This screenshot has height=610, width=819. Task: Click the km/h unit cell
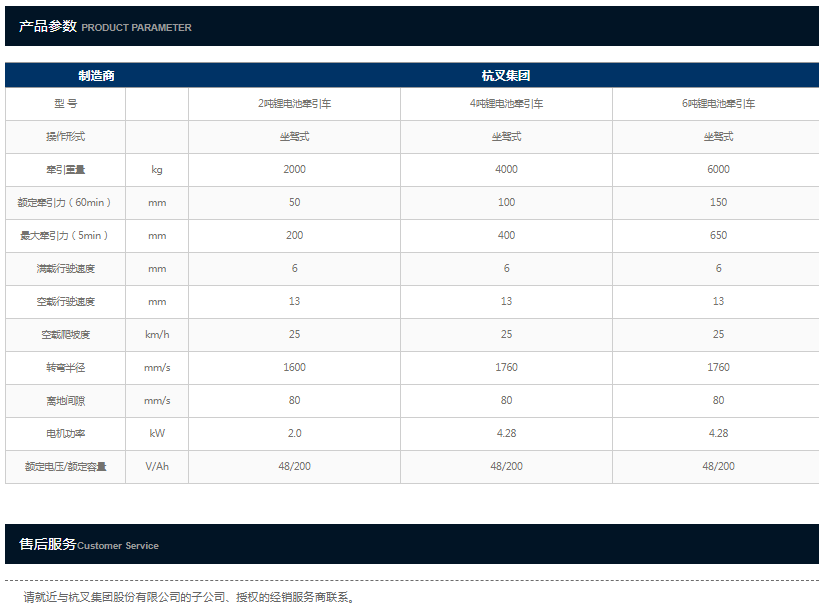click(x=157, y=334)
